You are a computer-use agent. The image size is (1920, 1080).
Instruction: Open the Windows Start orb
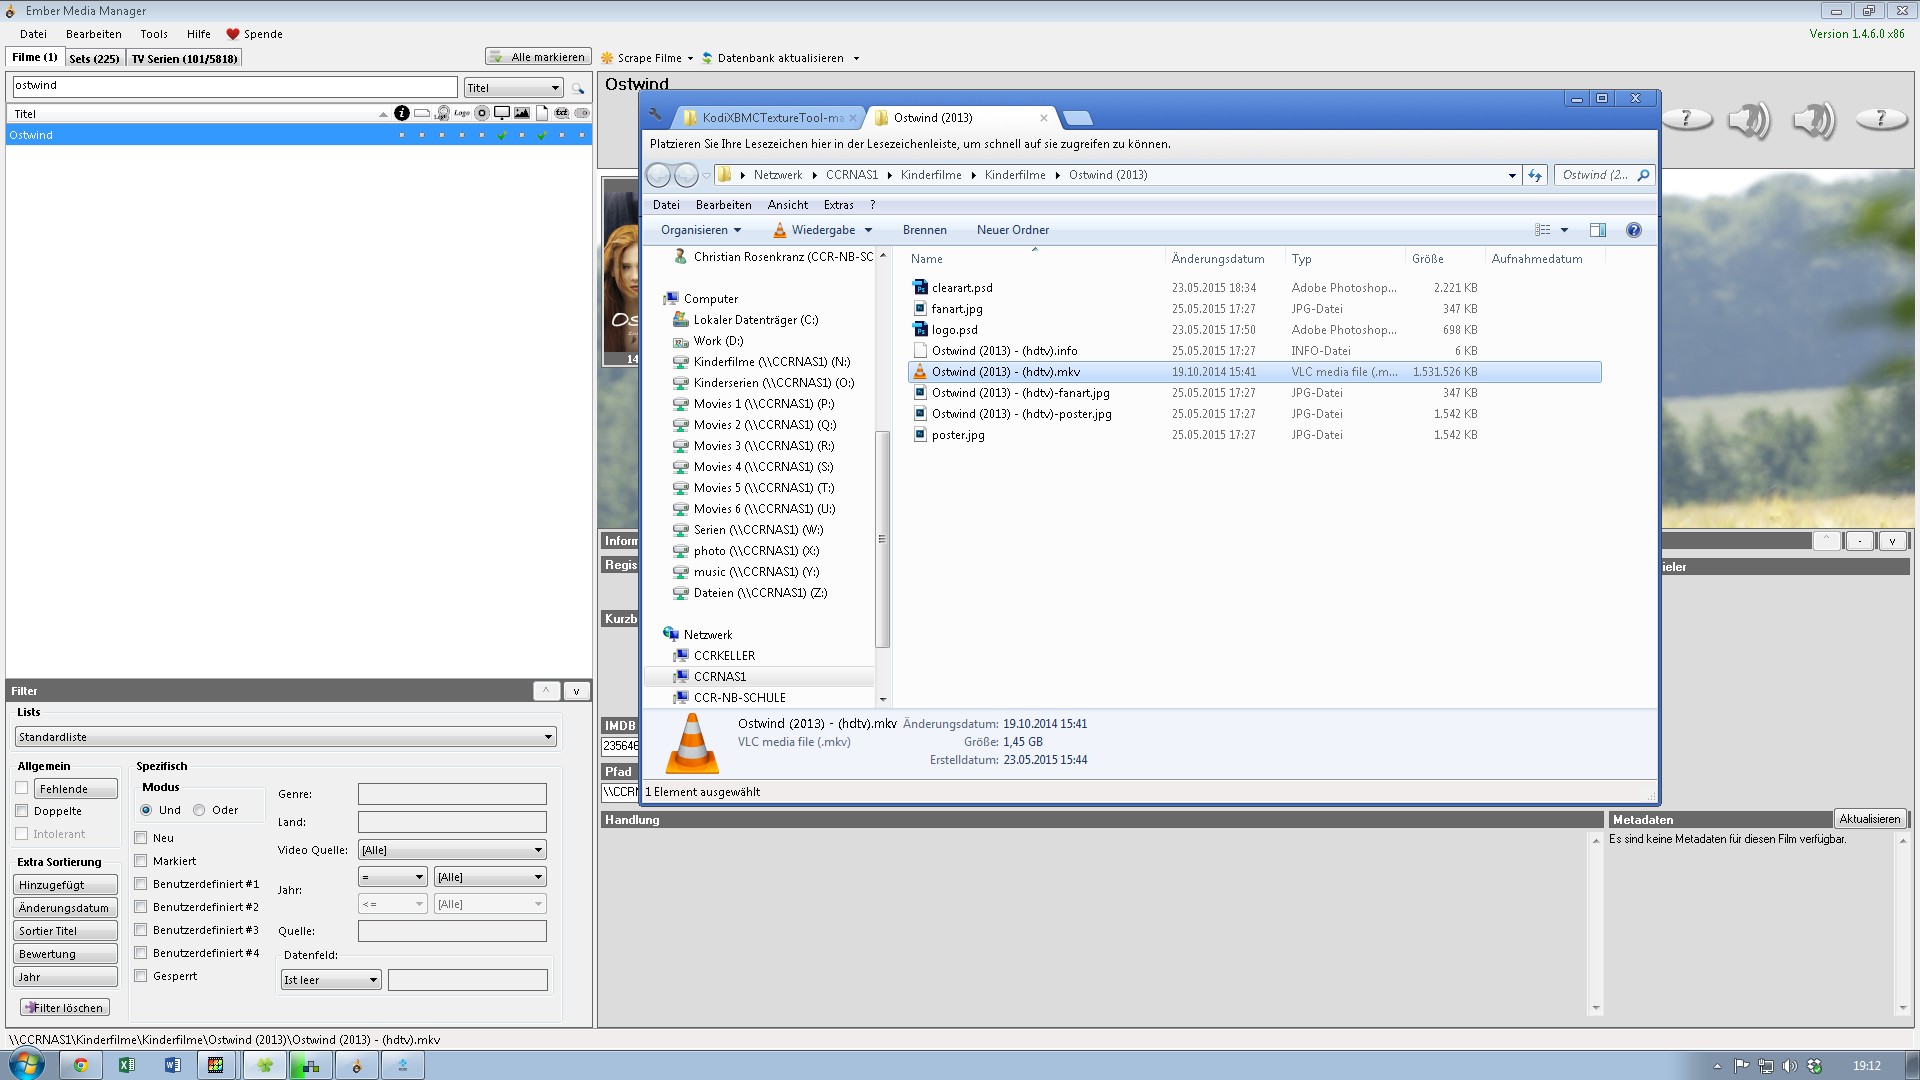pos(27,1064)
